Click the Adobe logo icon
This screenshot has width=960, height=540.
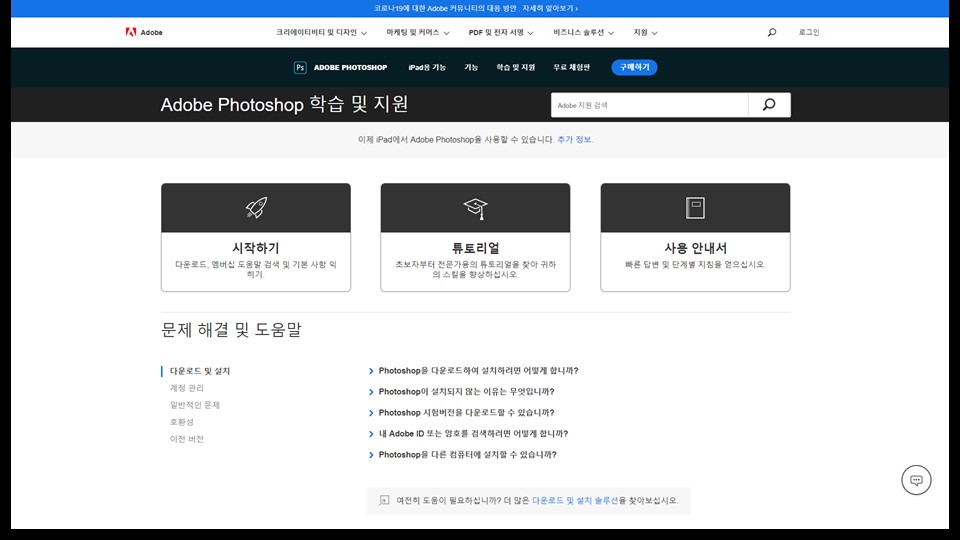point(130,32)
